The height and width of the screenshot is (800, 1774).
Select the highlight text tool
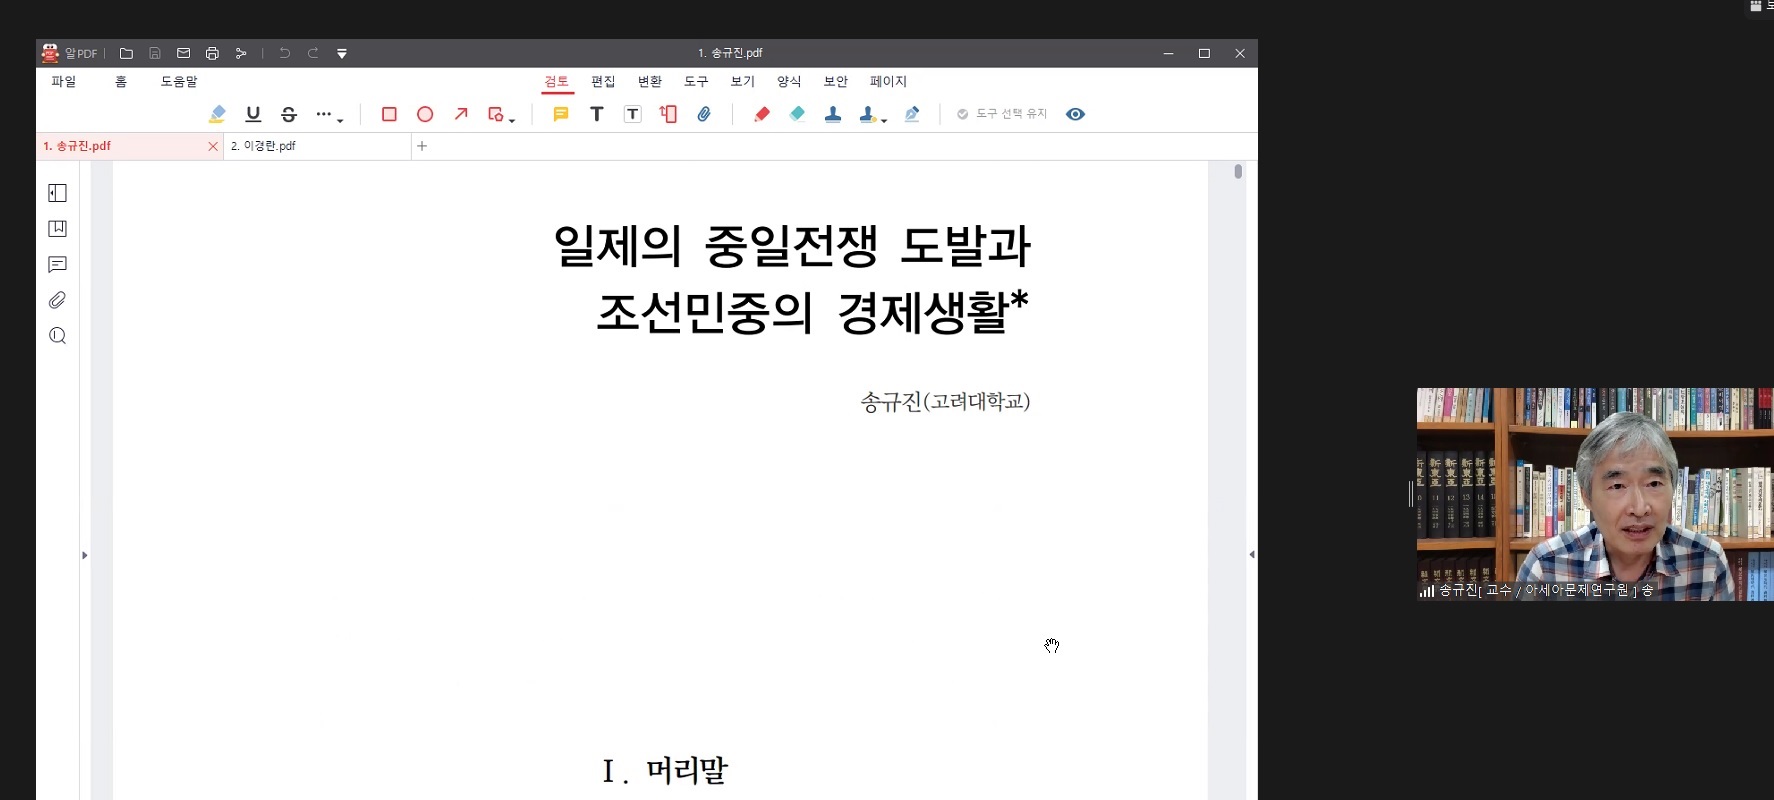click(217, 114)
